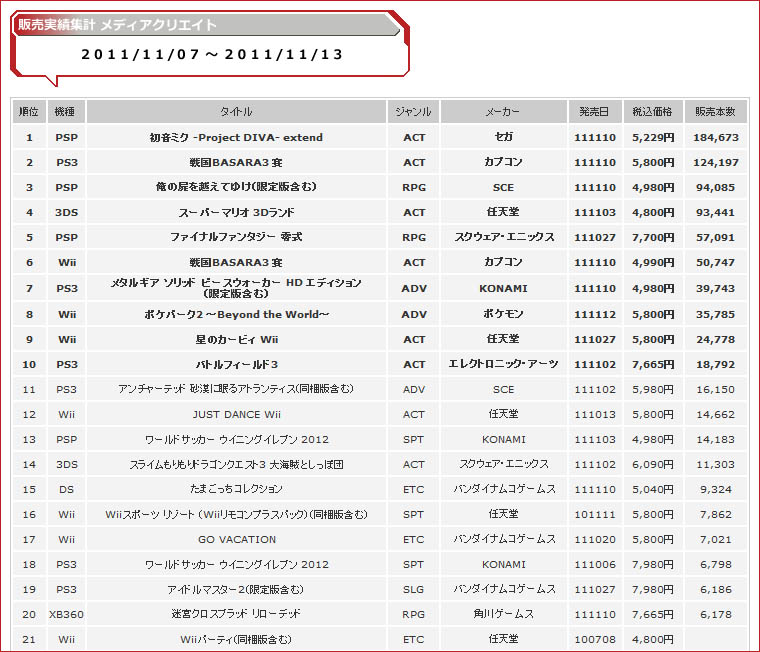Select the title GO VACATION
The width and height of the screenshot is (760, 652).
coord(237,540)
